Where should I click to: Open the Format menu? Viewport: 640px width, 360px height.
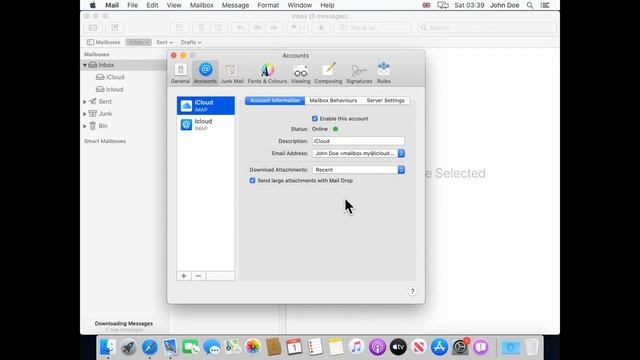pos(268,5)
